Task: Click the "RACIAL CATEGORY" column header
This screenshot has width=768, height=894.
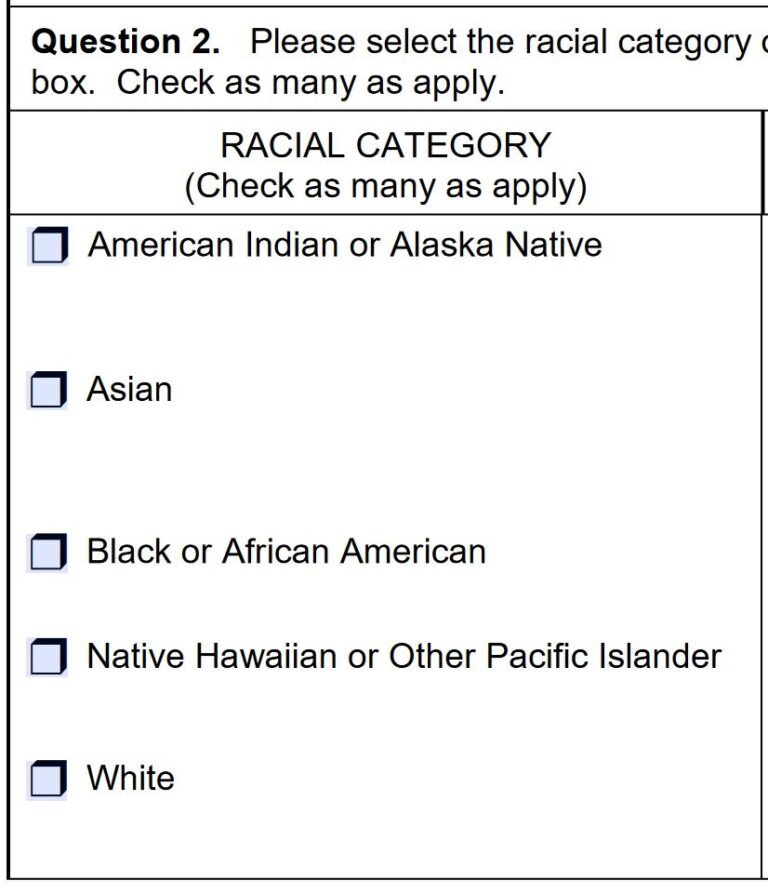Action: pyautogui.click(x=385, y=146)
